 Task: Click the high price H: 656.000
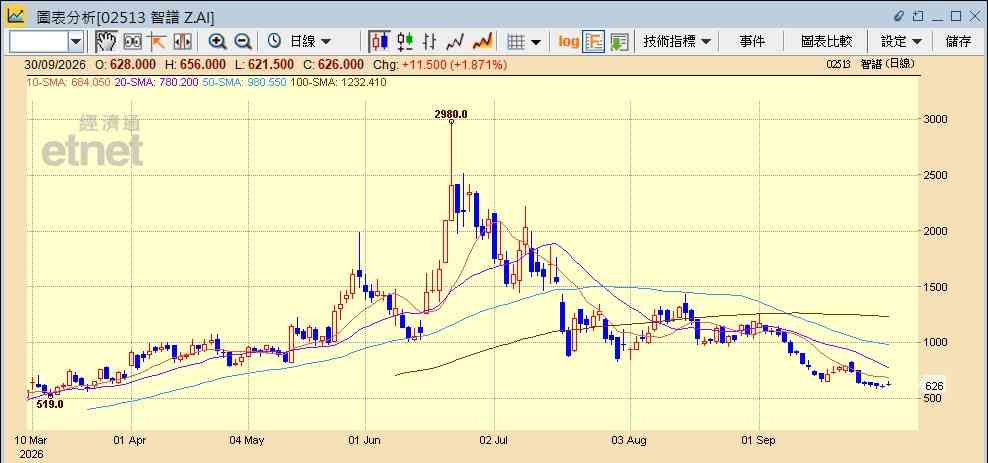[x=195, y=64]
